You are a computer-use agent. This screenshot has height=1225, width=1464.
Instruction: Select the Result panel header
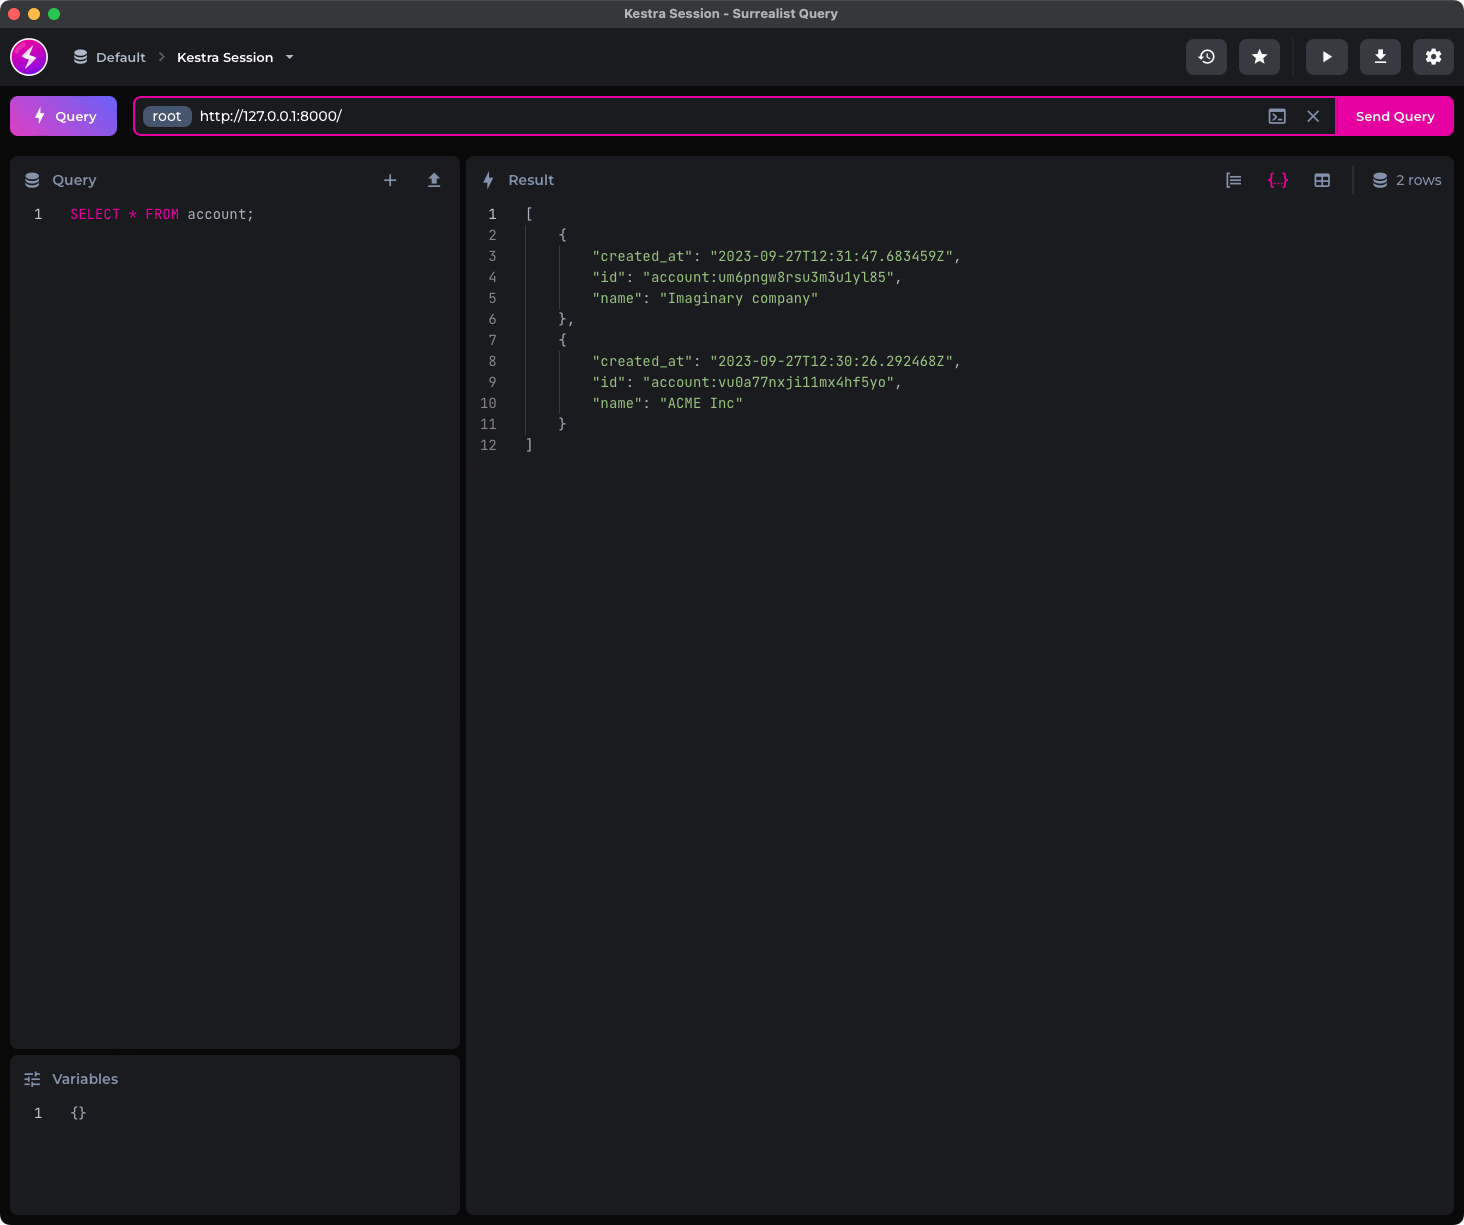531,180
